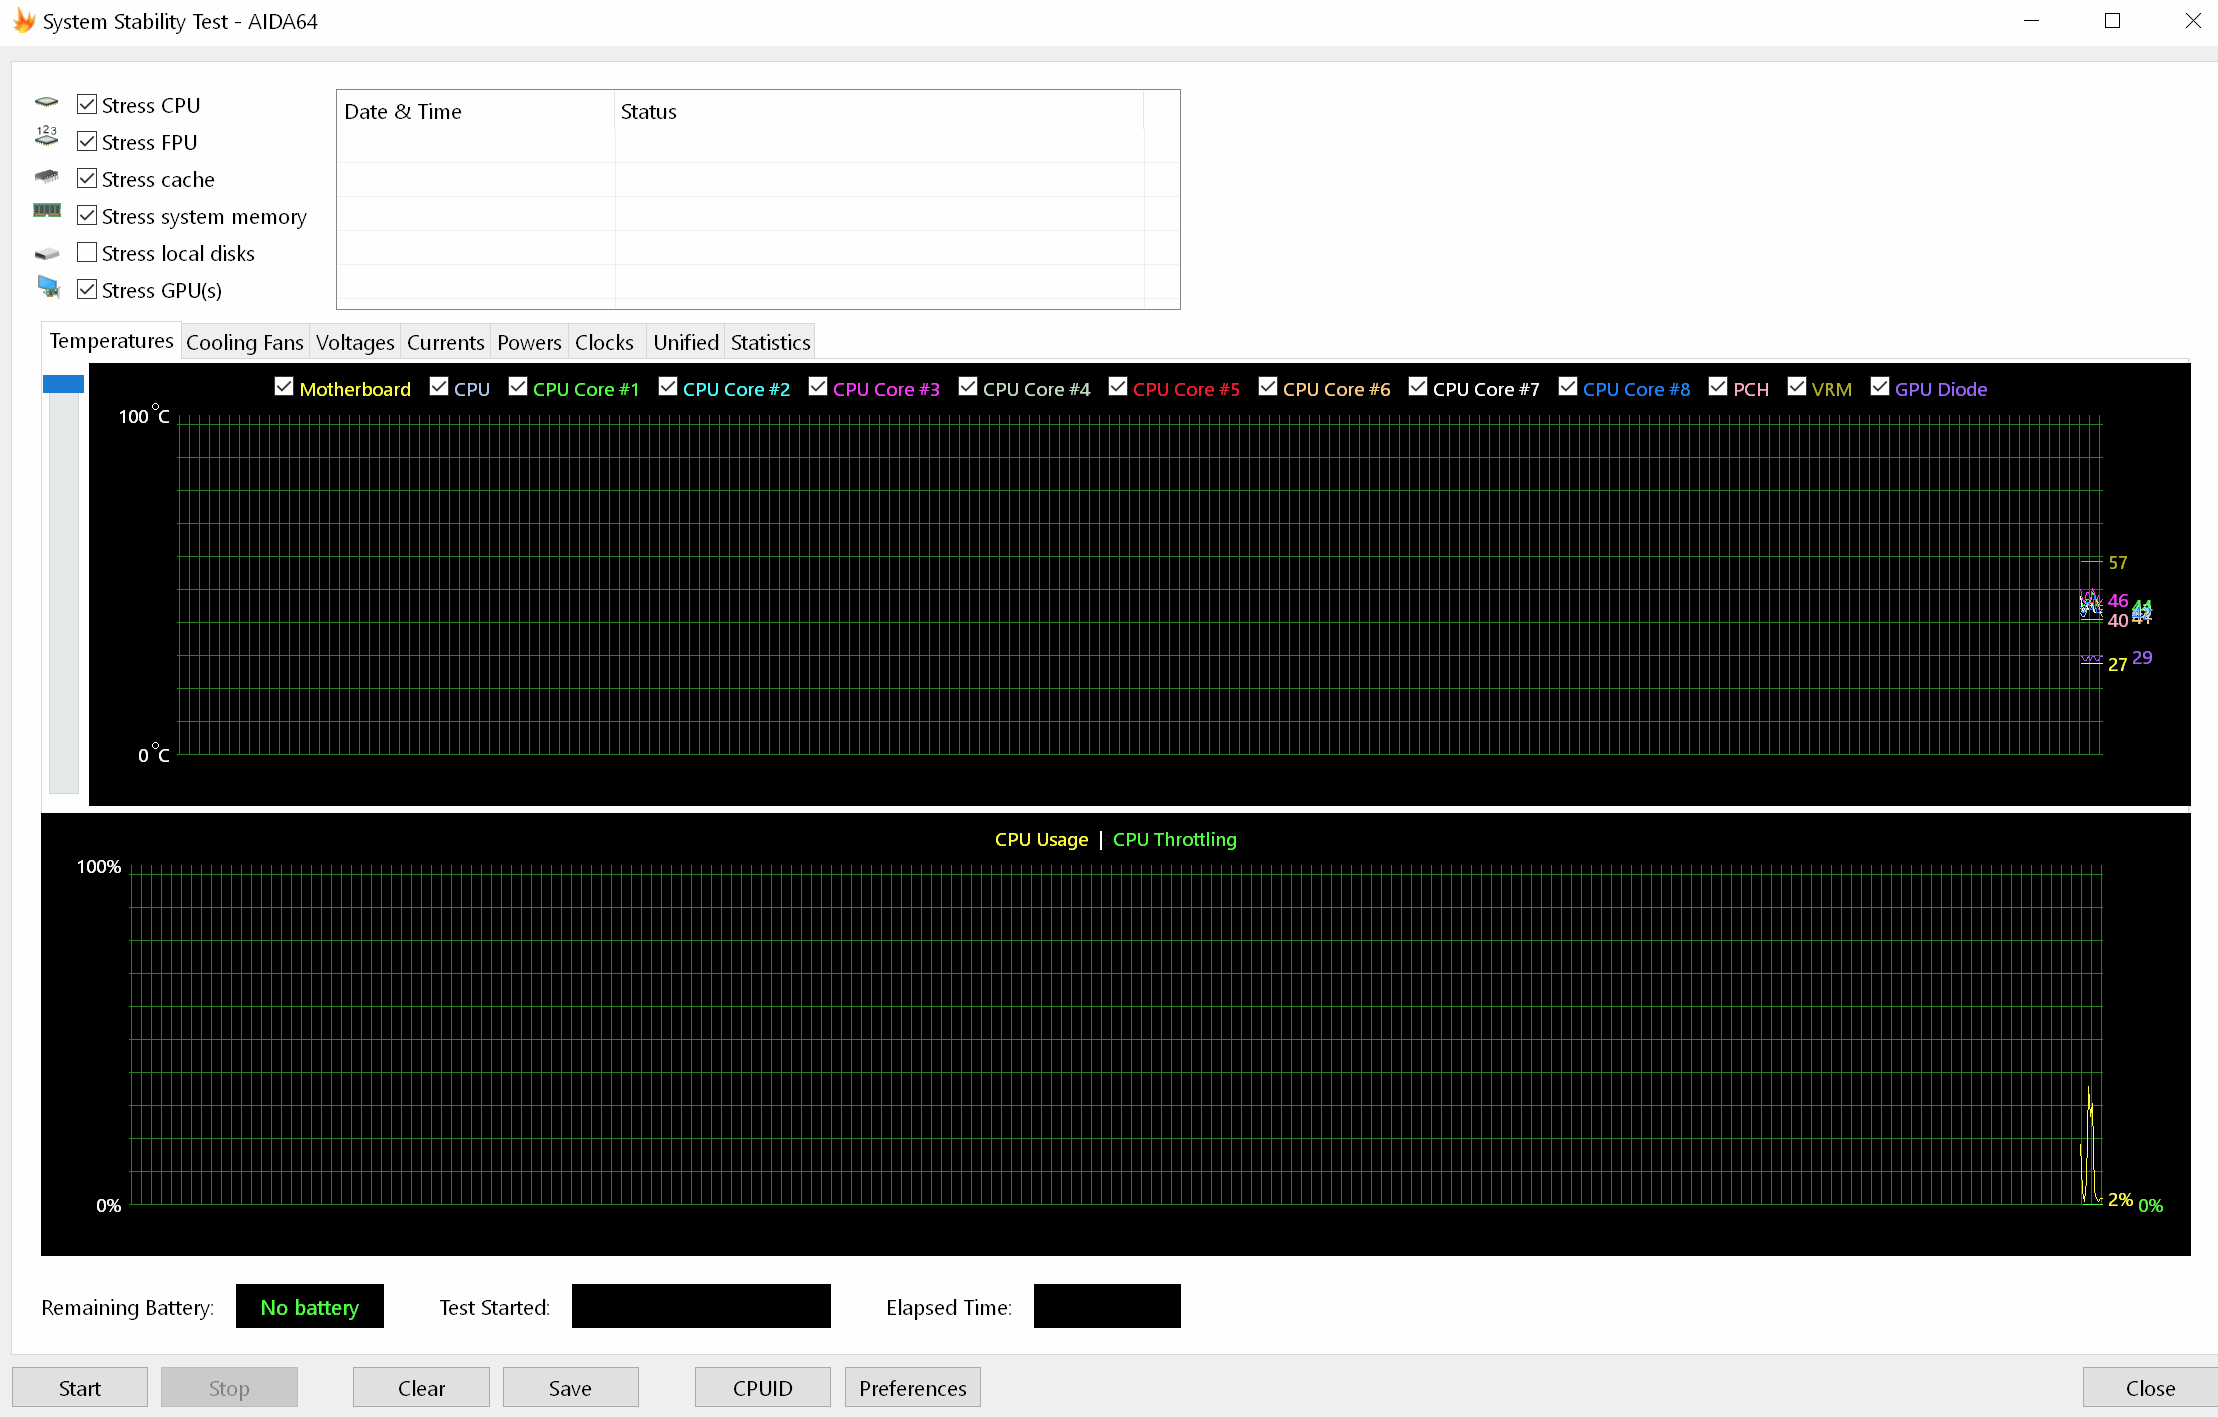Image resolution: width=2218 pixels, height=1417 pixels.
Task: Hide the Motherboard temperature graph line
Action: click(284, 387)
